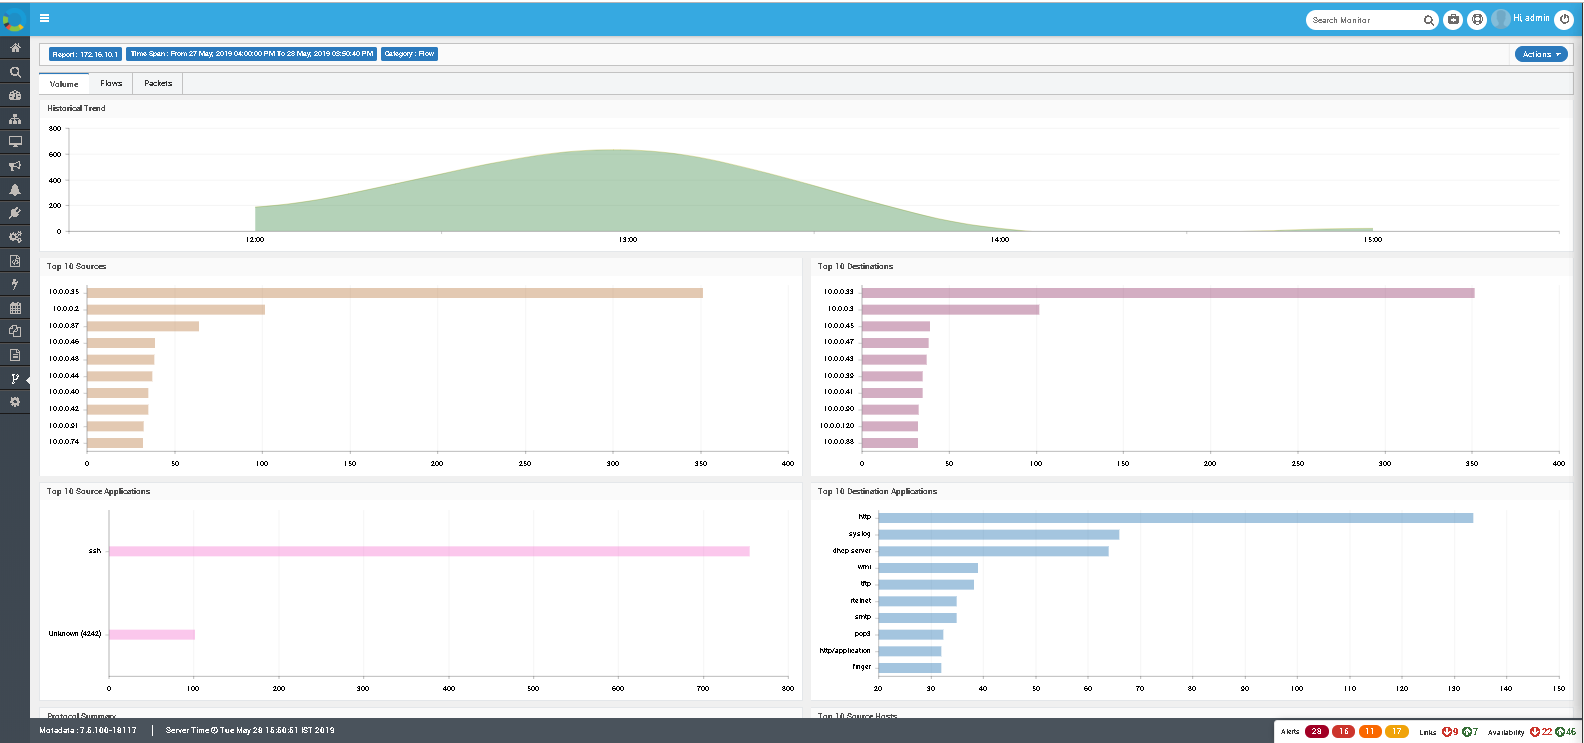Click the Category : Flow tag
Image resolution: width=1584 pixels, height=743 pixels.
coord(409,54)
